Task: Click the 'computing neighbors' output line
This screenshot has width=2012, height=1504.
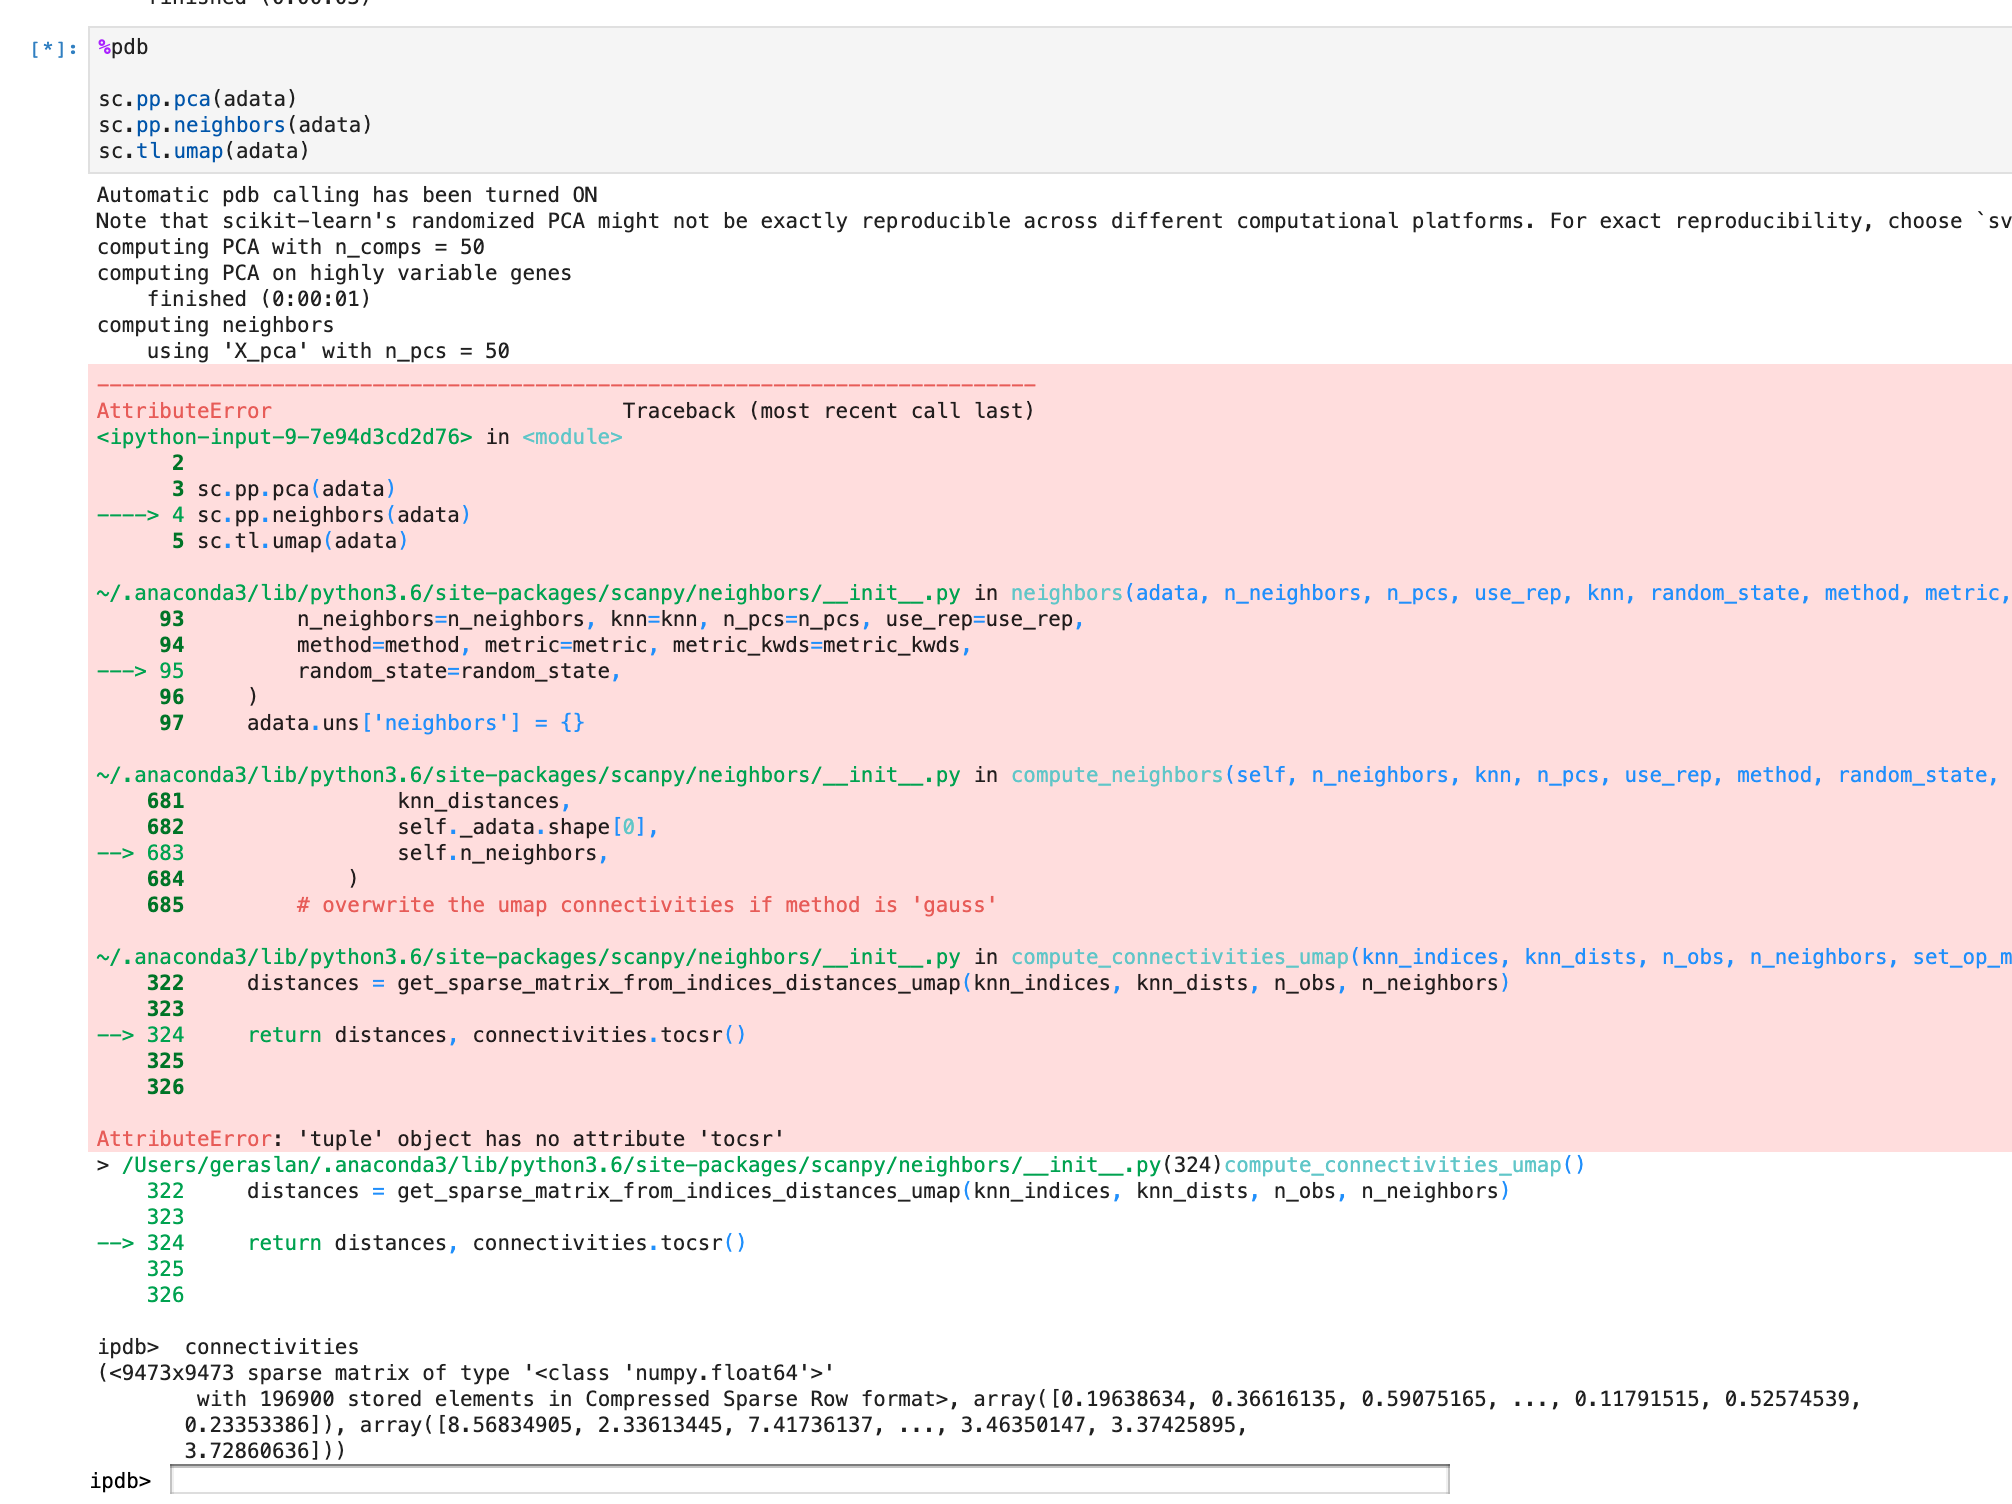Action: click(213, 324)
